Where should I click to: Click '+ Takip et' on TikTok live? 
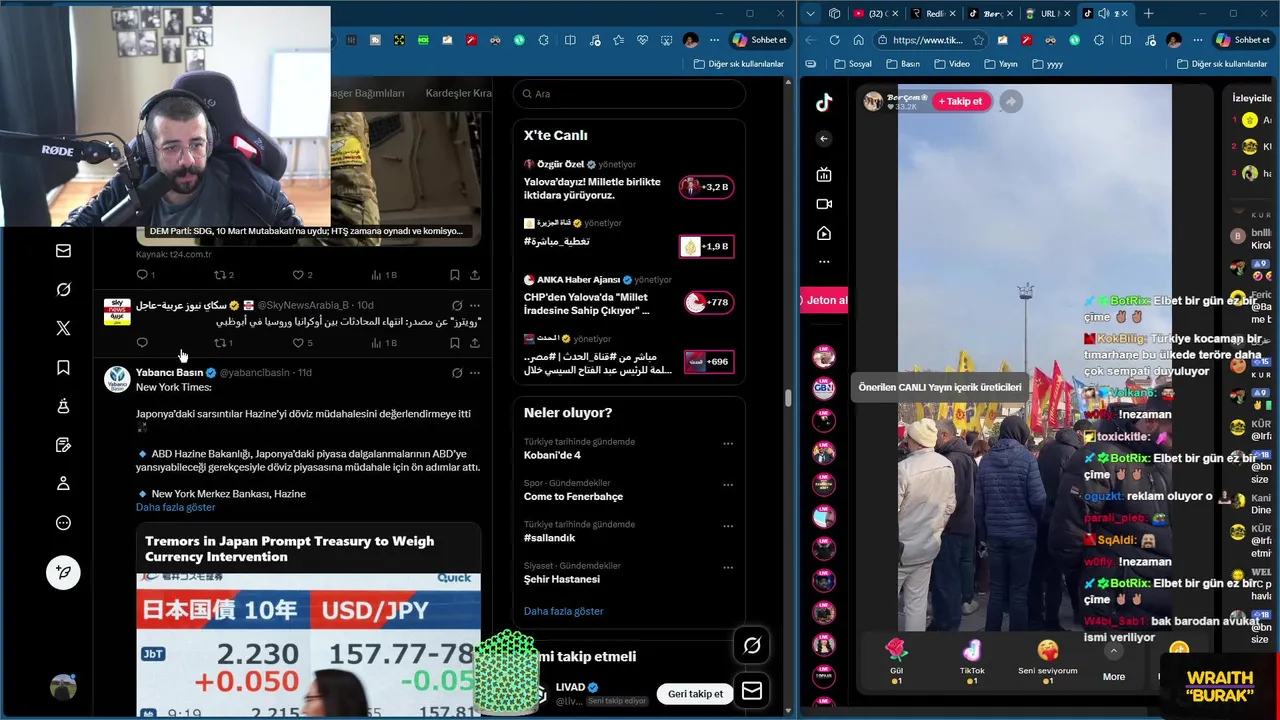[x=960, y=101]
